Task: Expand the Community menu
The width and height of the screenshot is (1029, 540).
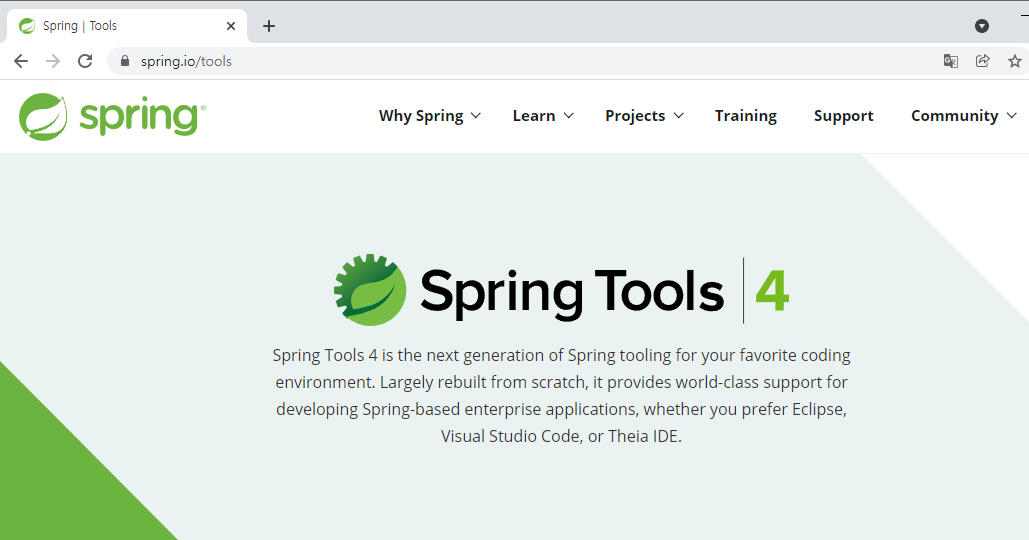Action: pyautogui.click(x=963, y=116)
